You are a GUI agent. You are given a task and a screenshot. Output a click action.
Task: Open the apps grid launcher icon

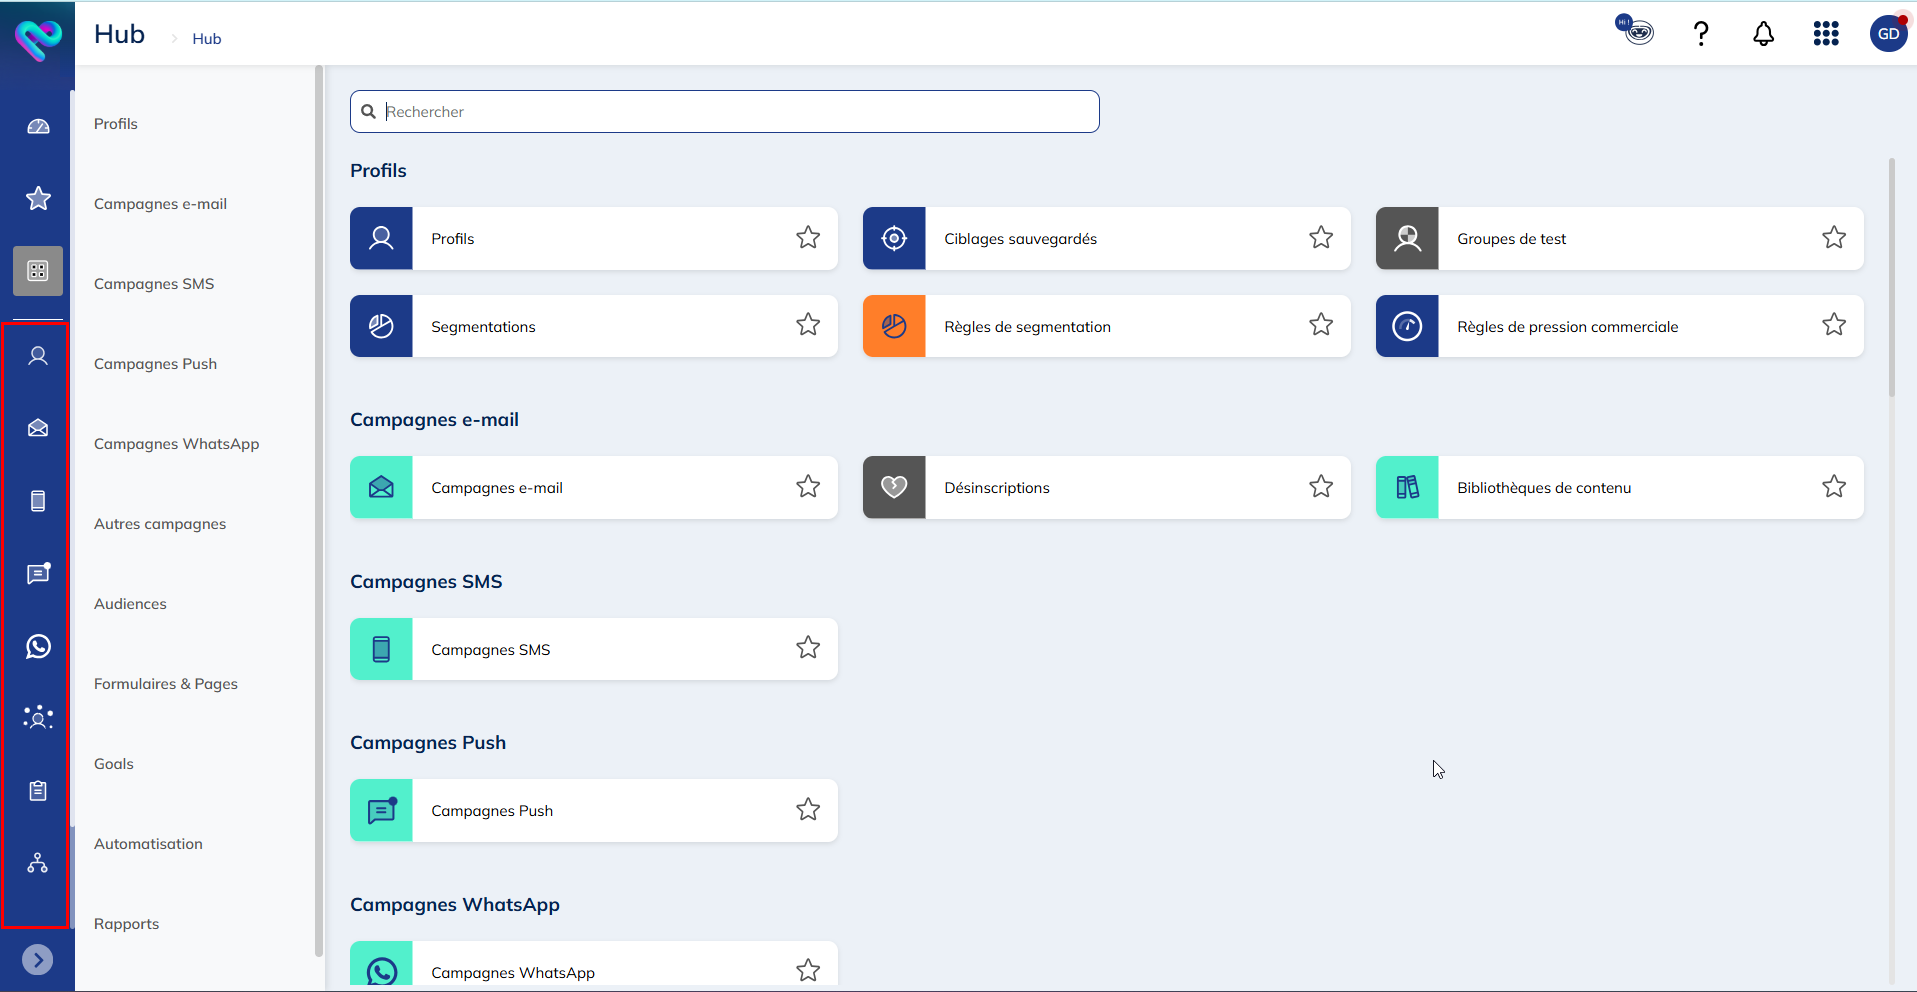(1825, 34)
